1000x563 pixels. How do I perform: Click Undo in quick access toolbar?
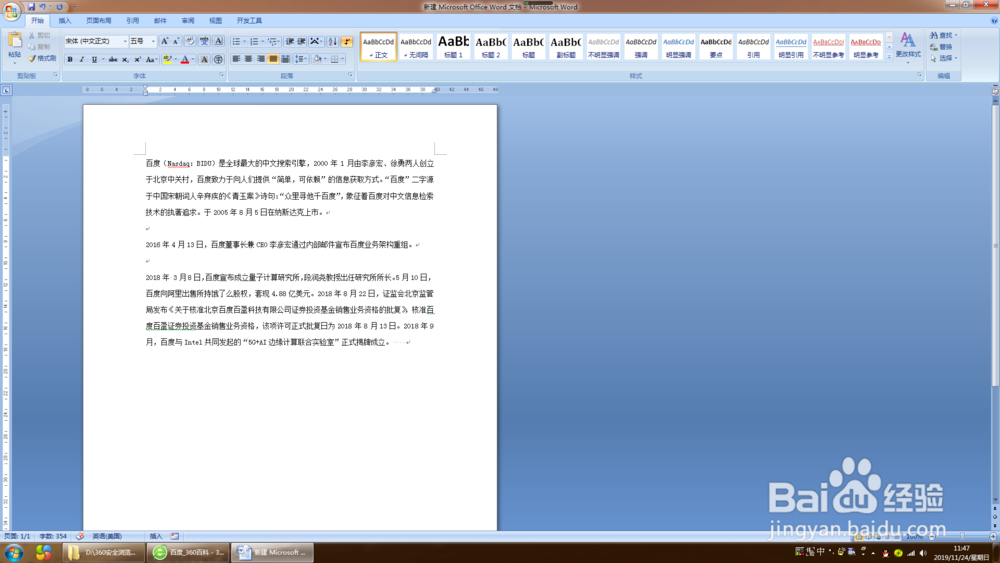[x=42, y=6]
